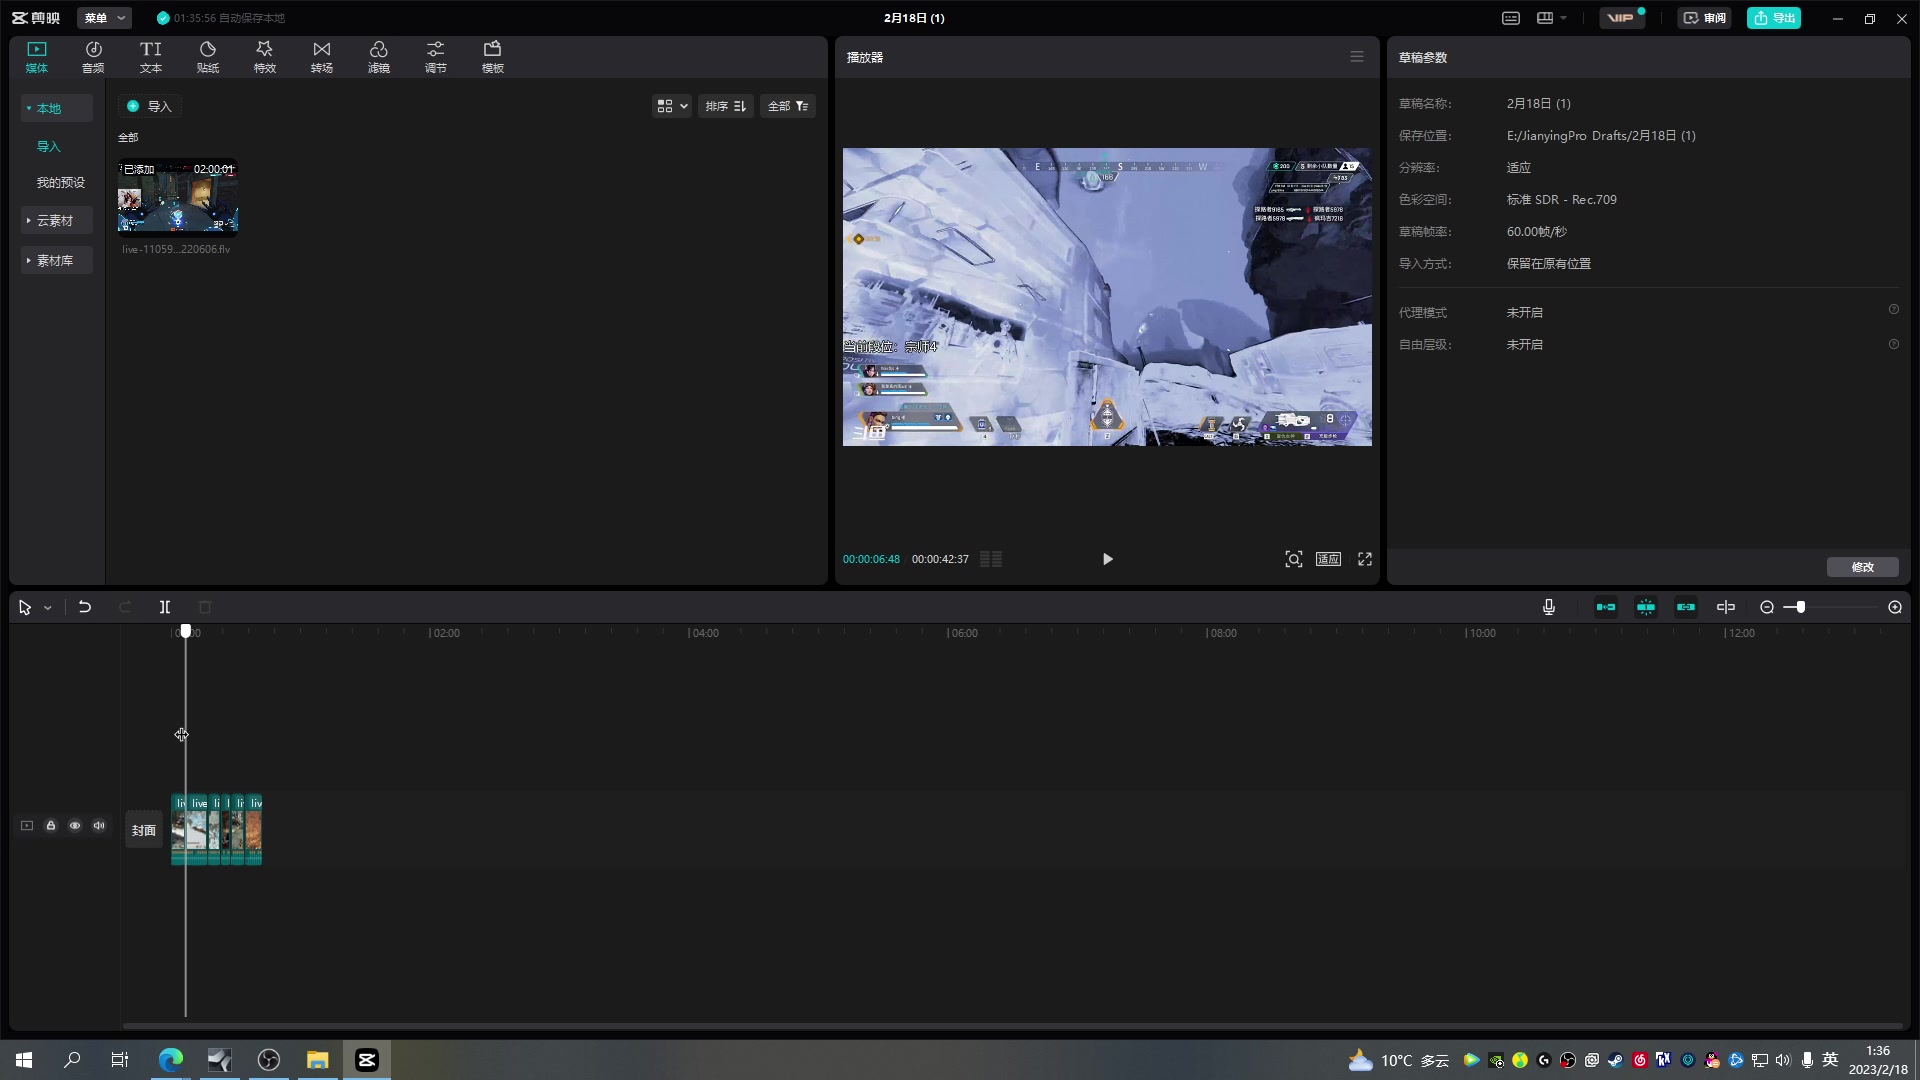Click the timeline zoom slider handle
This screenshot has width=1920, height=1080.
pyautogui.click(x=1800, y=607)
